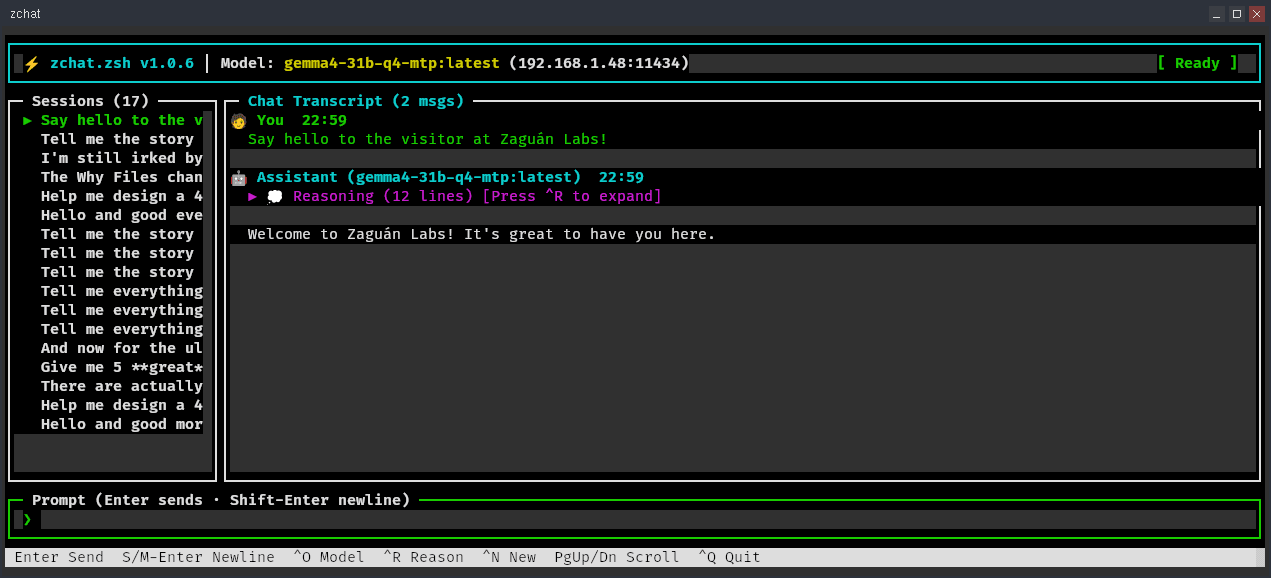Click 'Reasoning (12 lines)' collapsed label
Viewport: 1271px width, 578px height.
click(383, 196)
